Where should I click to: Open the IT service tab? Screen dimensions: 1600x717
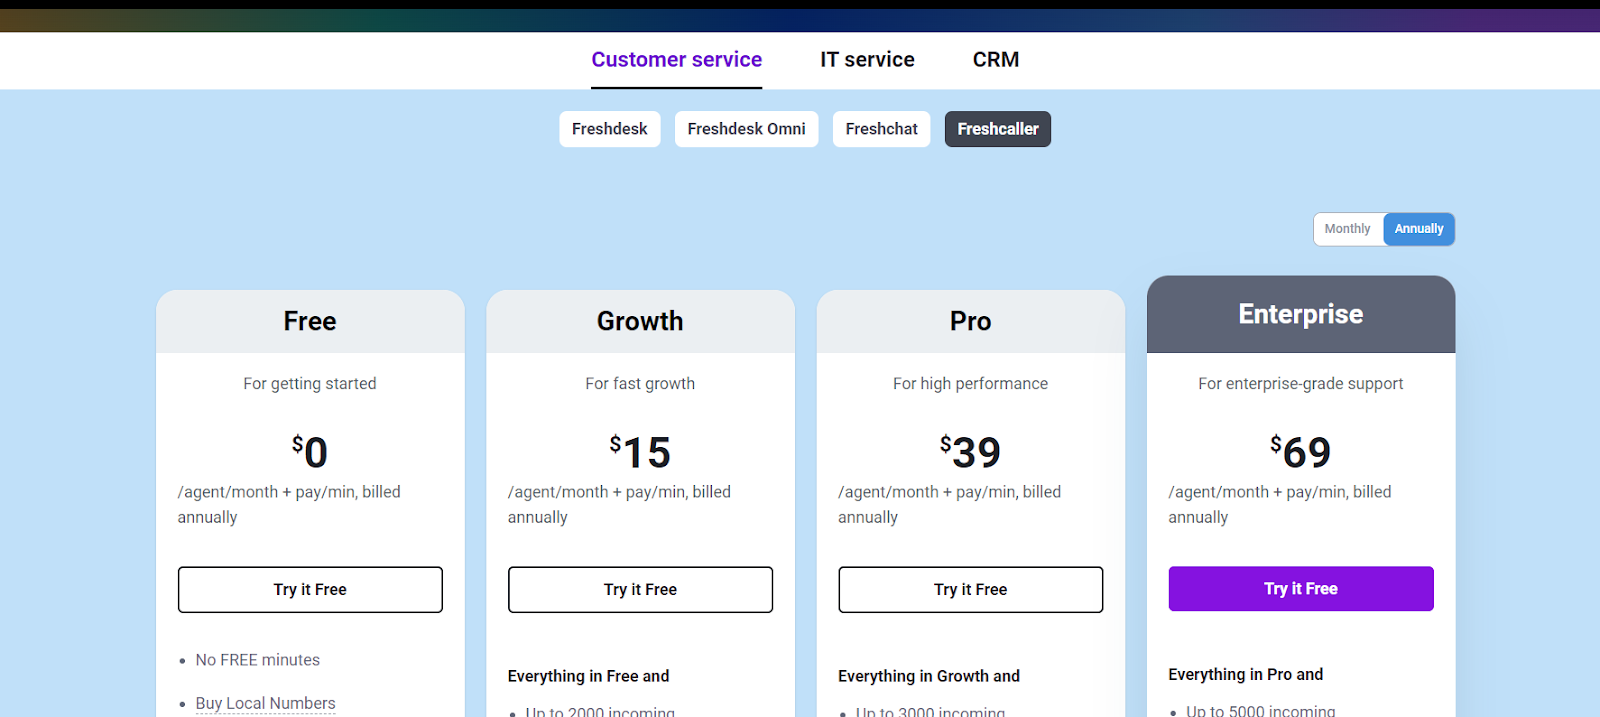point(867,60)
